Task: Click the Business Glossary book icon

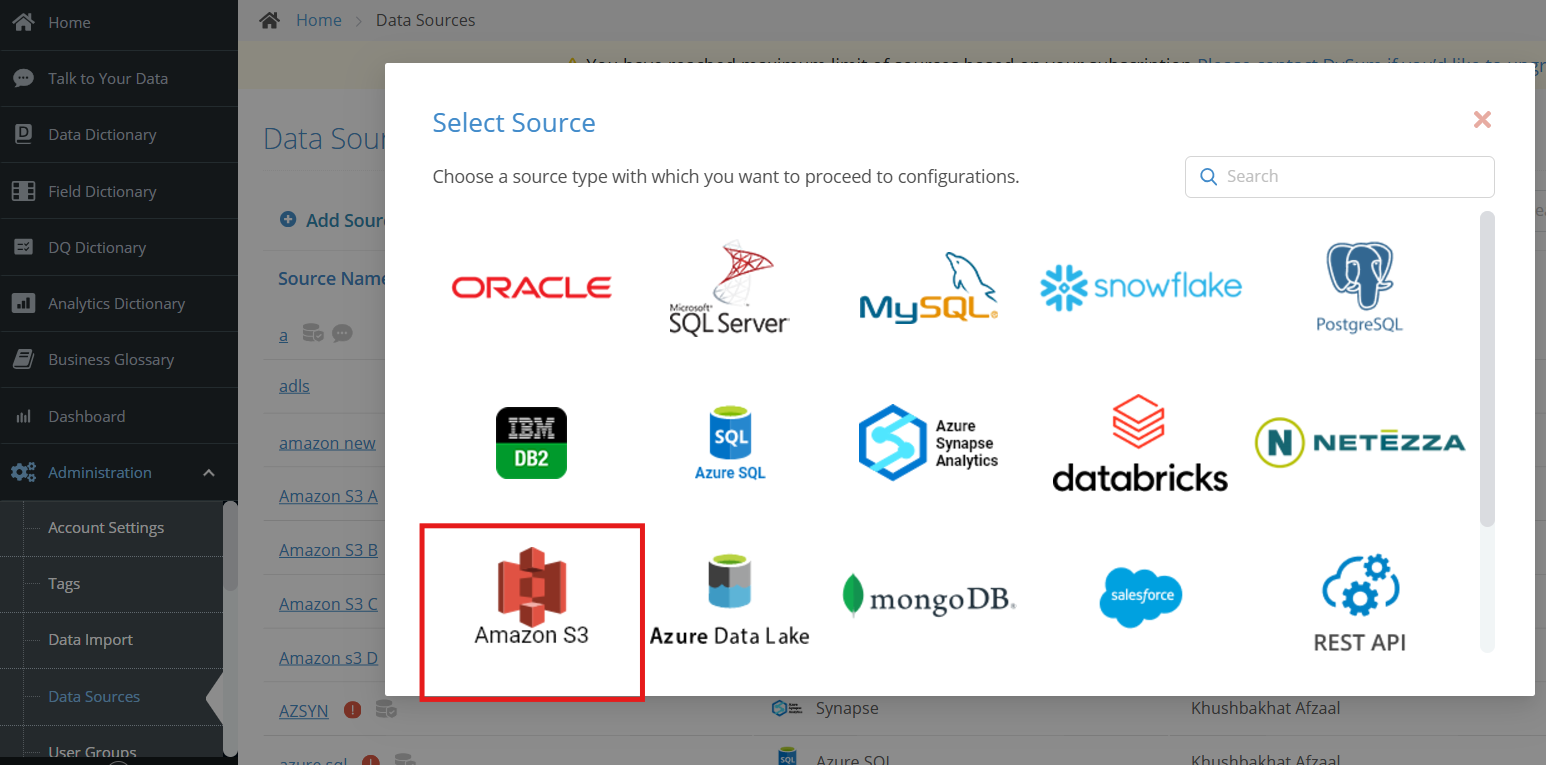Action: [x=24, y=359]
